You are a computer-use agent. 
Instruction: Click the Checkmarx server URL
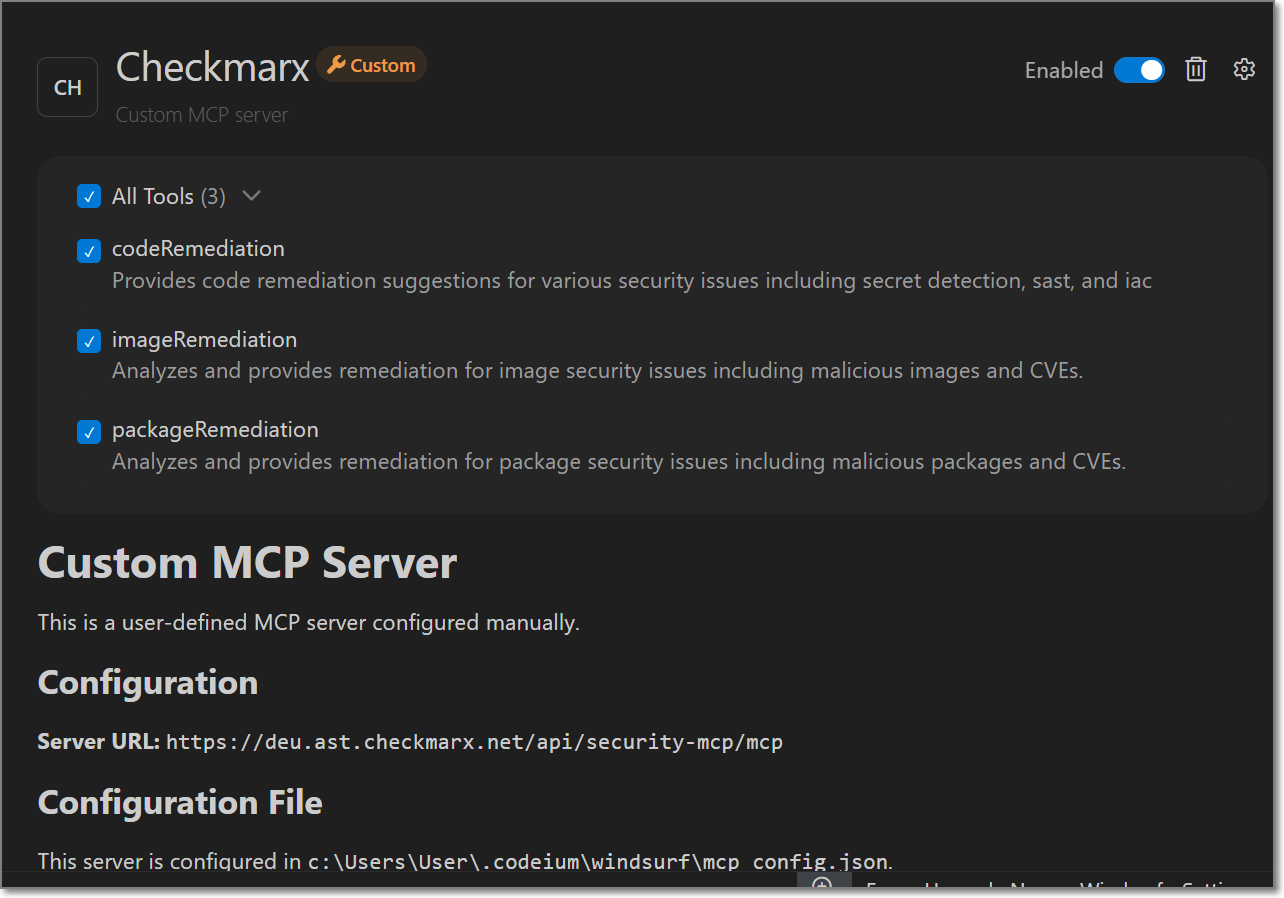[473, 742]
